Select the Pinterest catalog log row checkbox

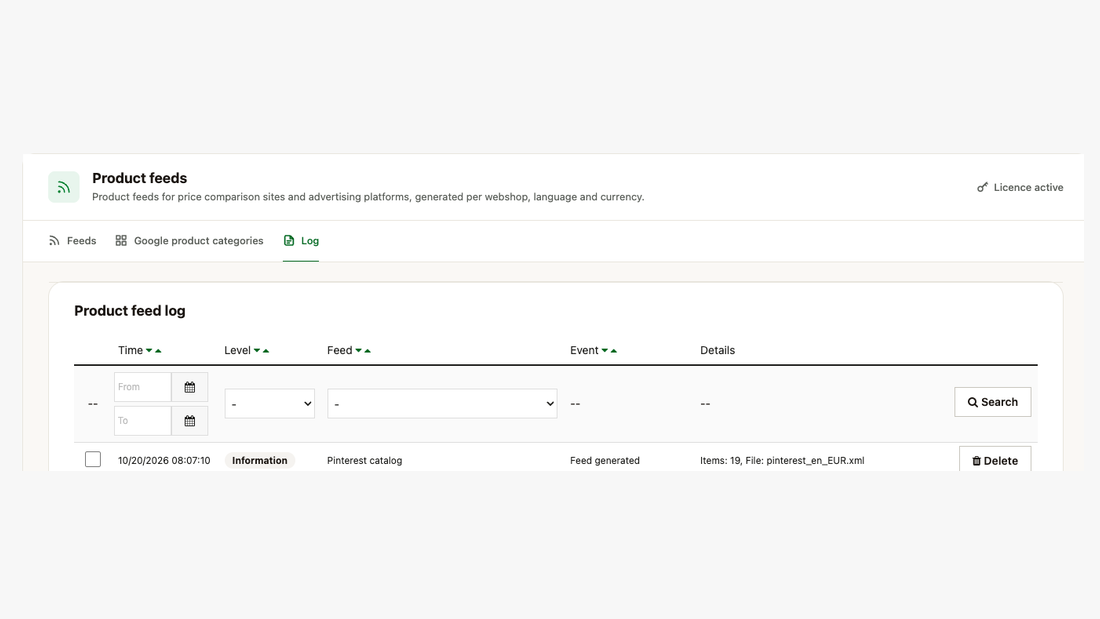(x=93, y=460)
